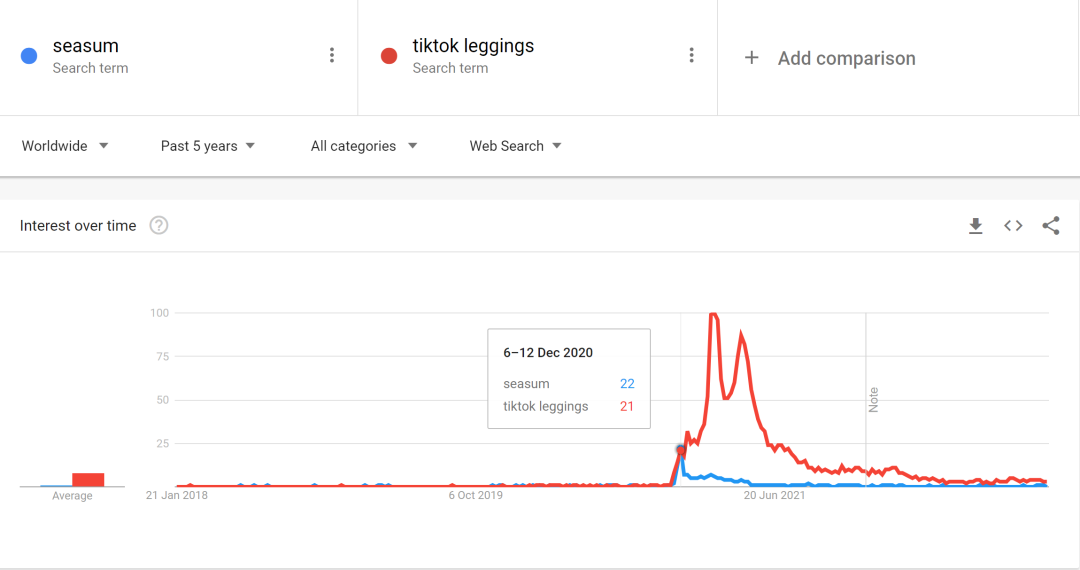This screenshot has width=1080, height=570.
Task: Open the Web Search type dropdown
Action: click(x=516, y=146)
